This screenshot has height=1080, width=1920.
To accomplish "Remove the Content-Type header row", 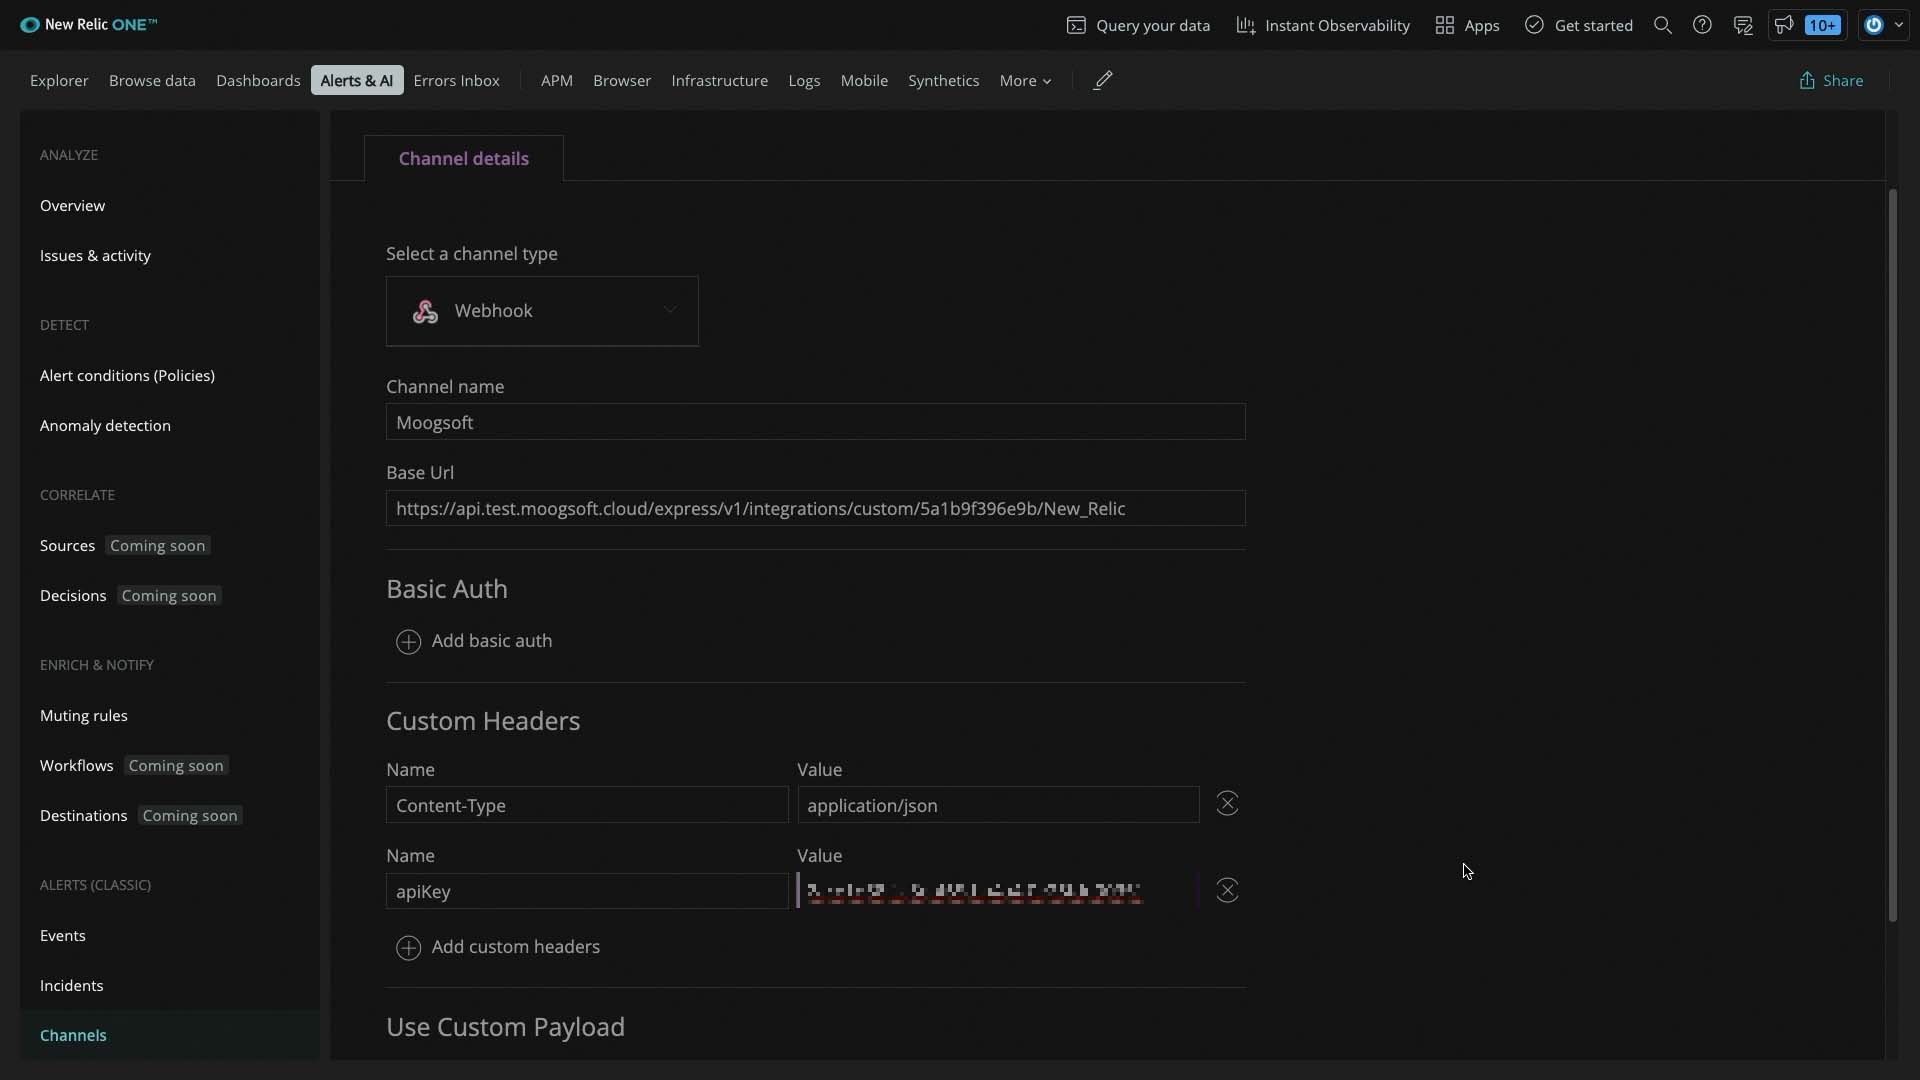I will click(x=1227, y=804).
